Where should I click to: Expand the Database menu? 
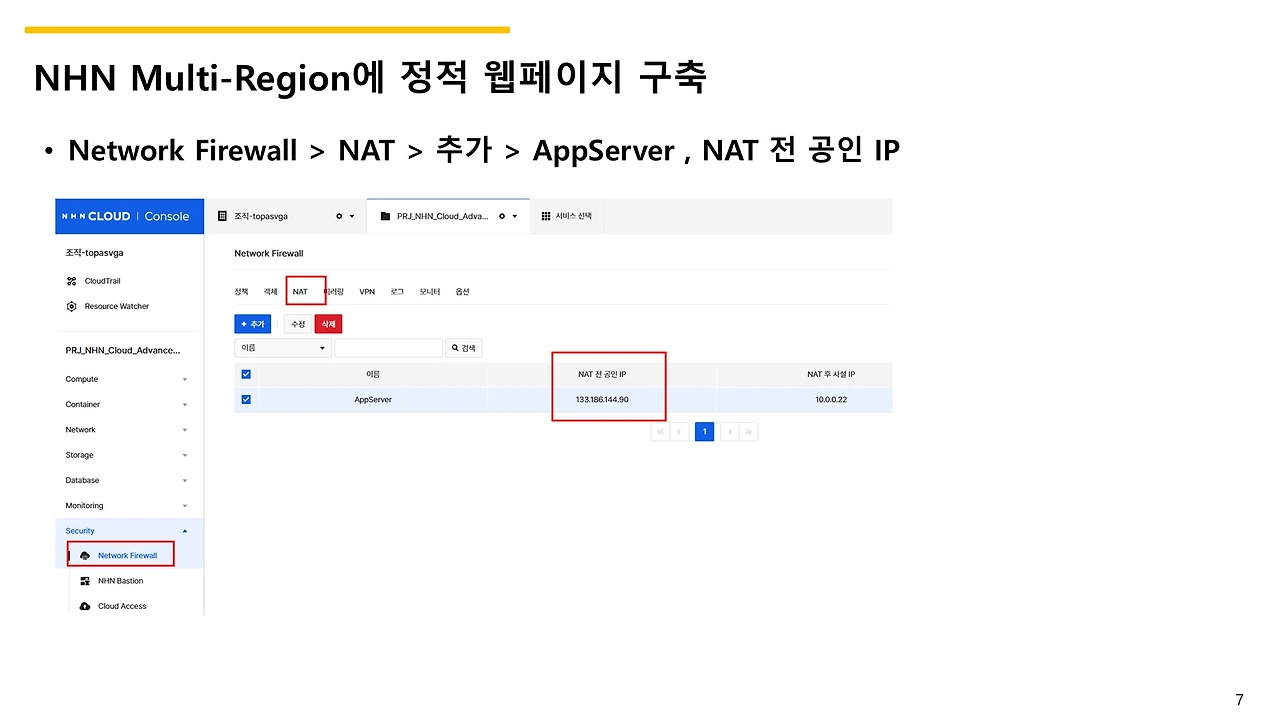point(126,480)
